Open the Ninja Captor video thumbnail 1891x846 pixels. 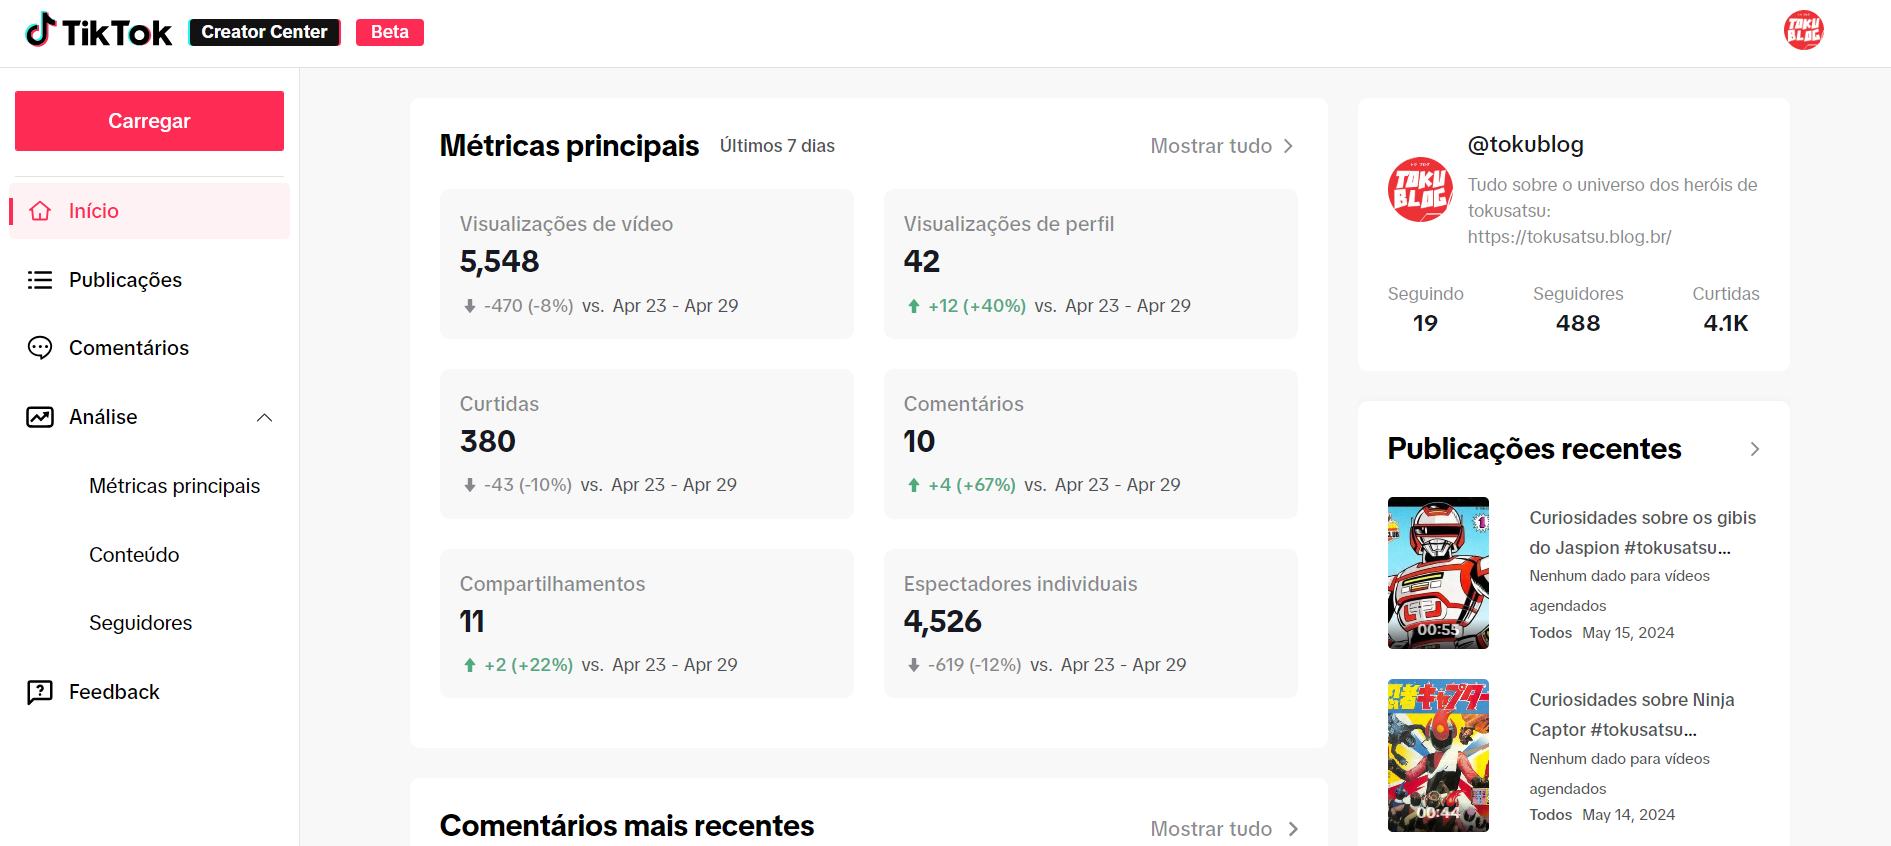pyautogui.click(x=1438, y=756)
